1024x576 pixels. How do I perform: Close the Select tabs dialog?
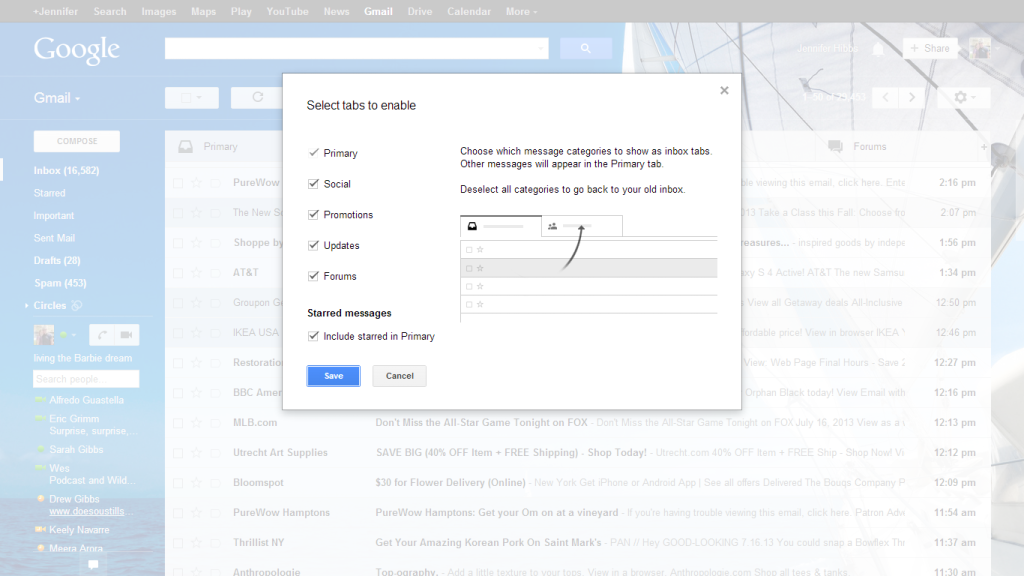724,91
